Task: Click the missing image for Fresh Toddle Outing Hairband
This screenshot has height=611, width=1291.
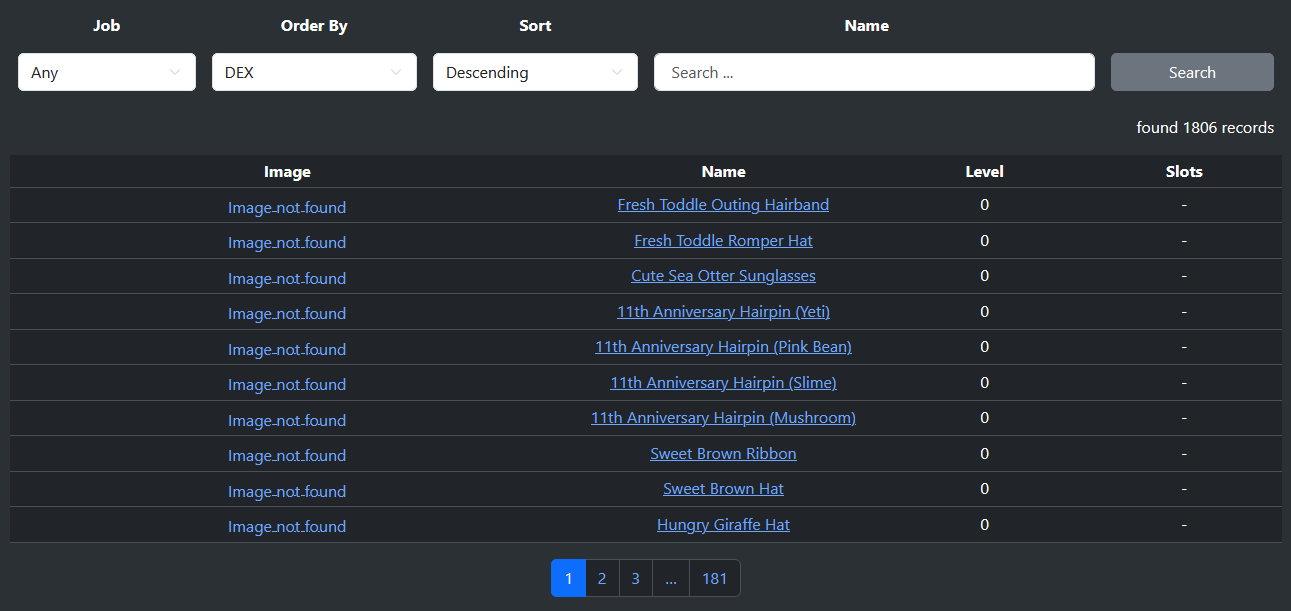Action: 287,208
